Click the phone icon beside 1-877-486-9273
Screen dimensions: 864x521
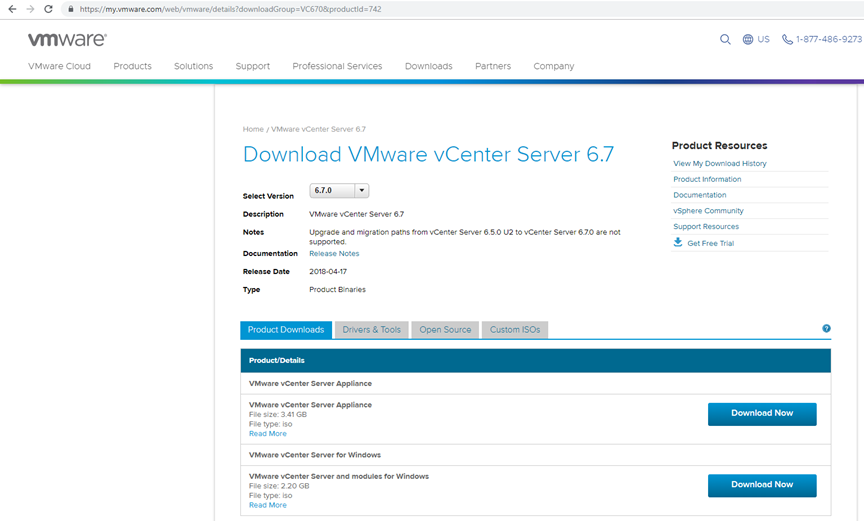point(787,39)
